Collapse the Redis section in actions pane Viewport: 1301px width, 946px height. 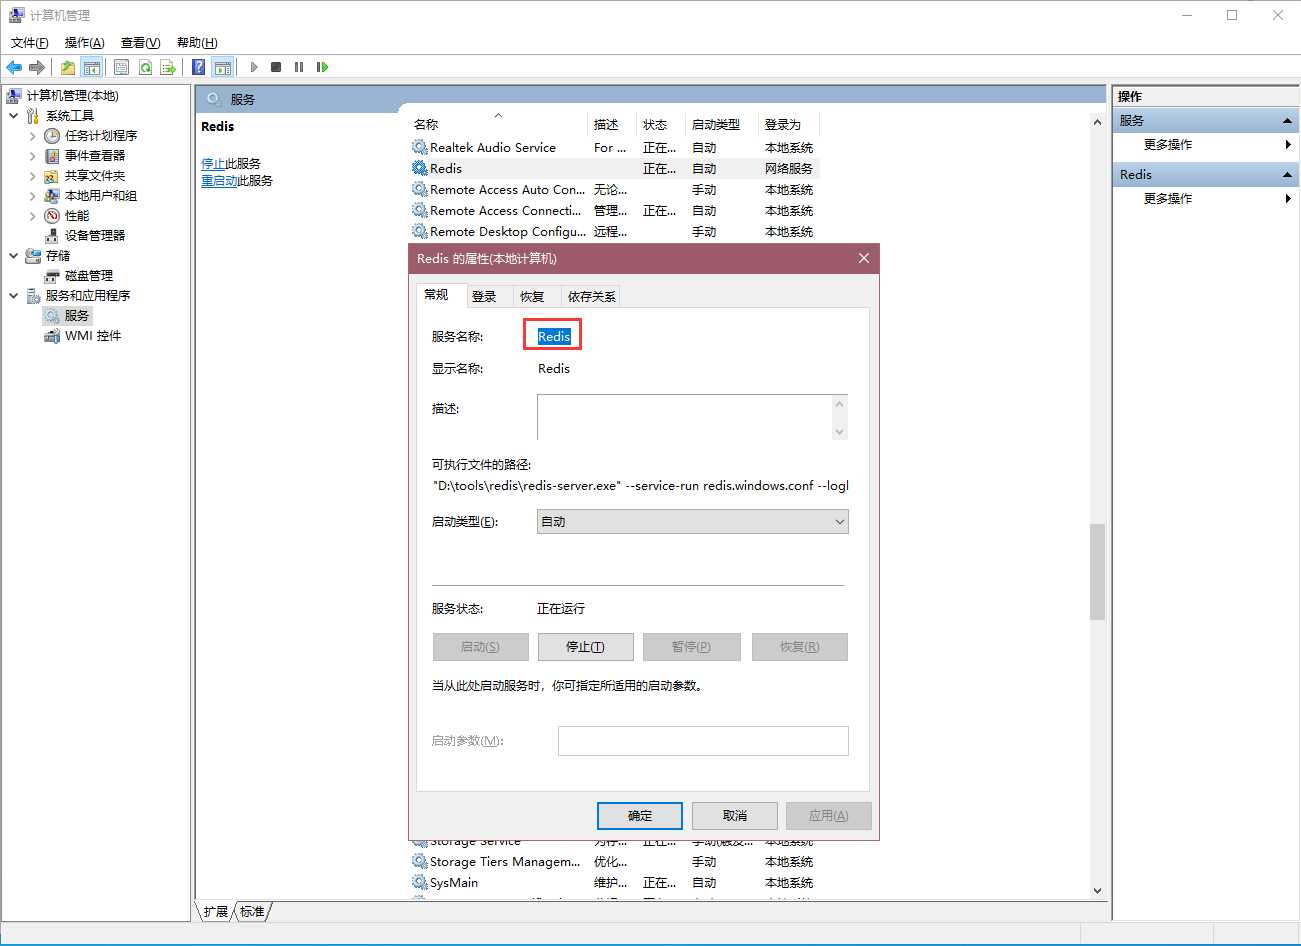pyautogui.click(x=1288, y=175)
